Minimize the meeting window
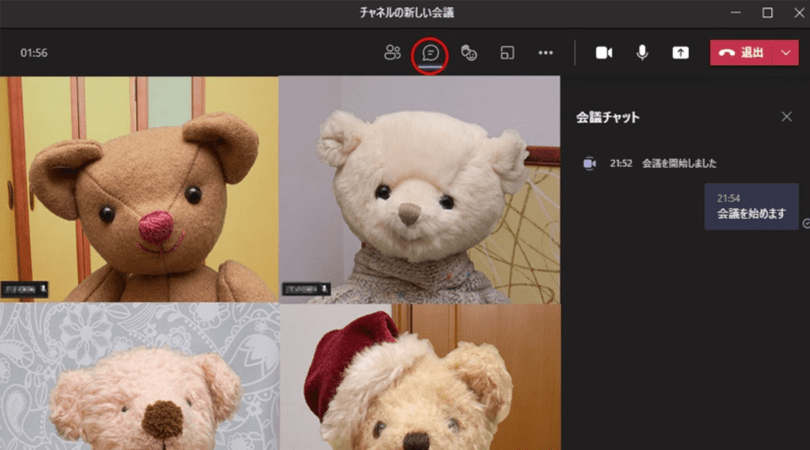810x450 pixels. 736,12
